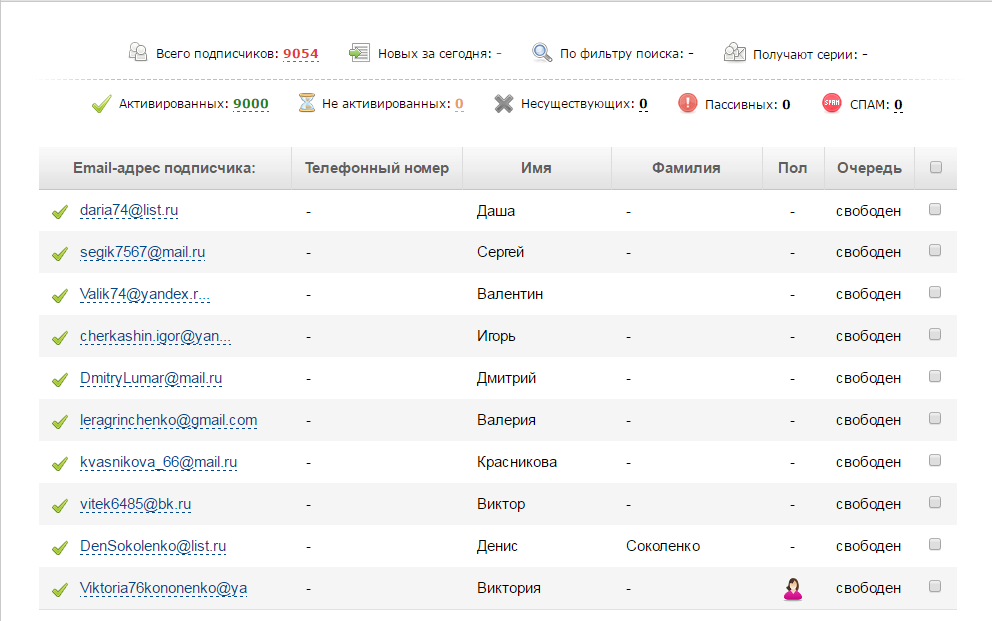
Task: Open subscriber segik7567@mail.ru email link
Action: [x=143, y=252]
